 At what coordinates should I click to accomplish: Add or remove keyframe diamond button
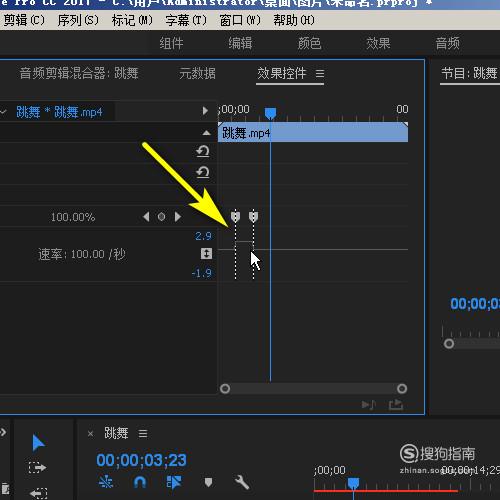coord(161,217)
